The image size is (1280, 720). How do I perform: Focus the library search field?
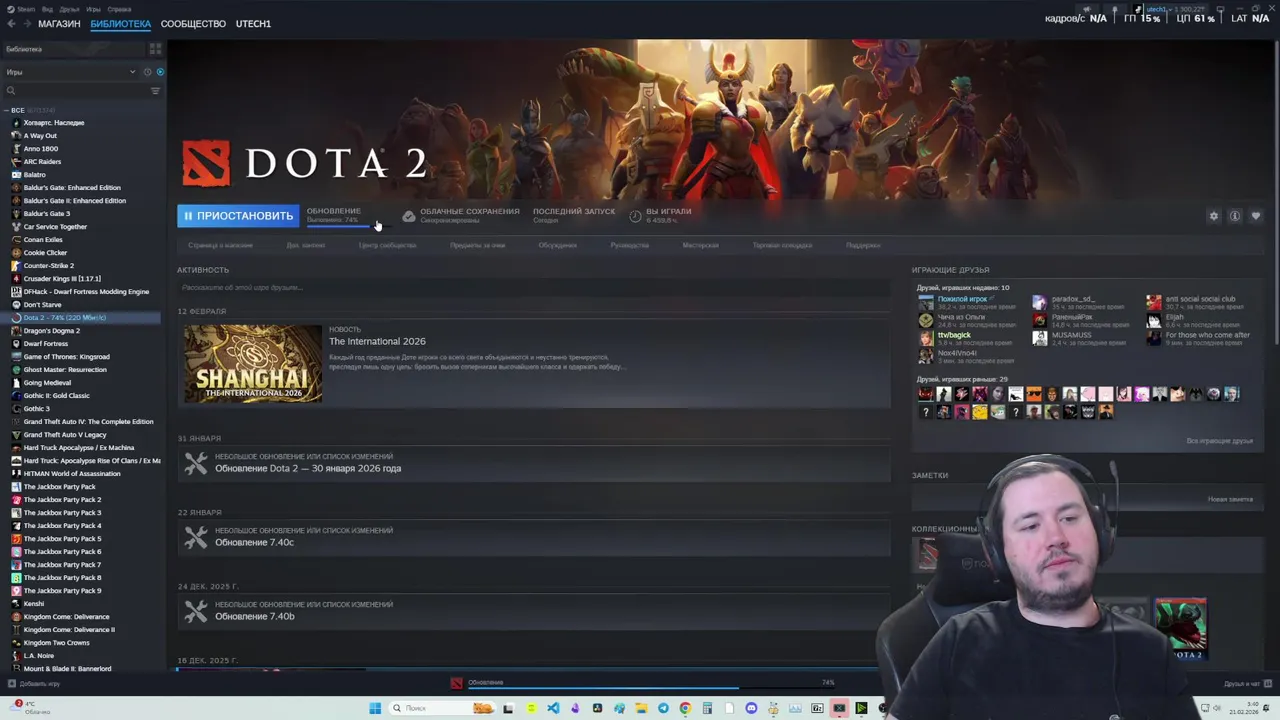(x=75, y=91)
